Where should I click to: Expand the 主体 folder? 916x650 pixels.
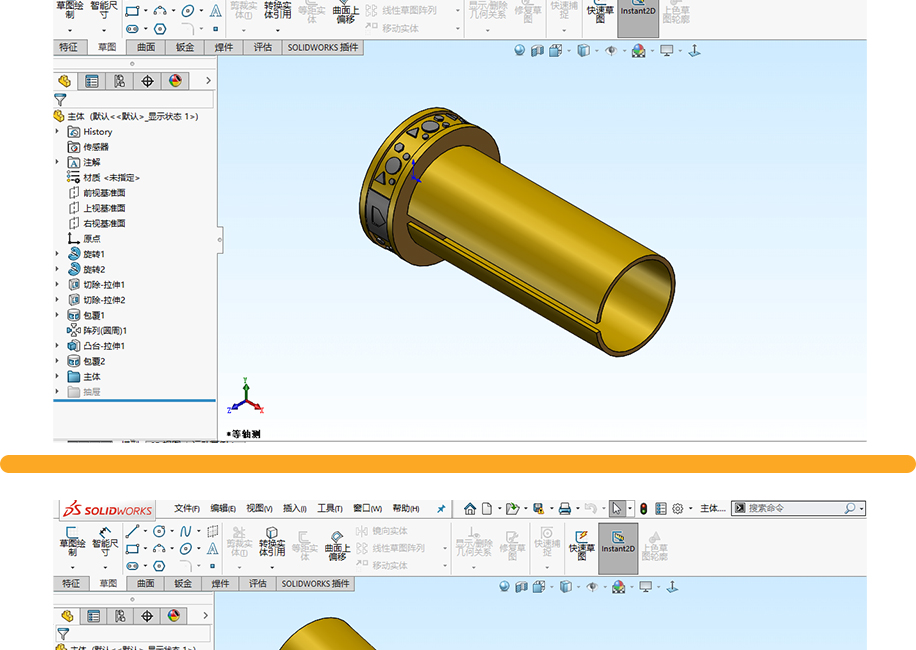pos(57,376)
